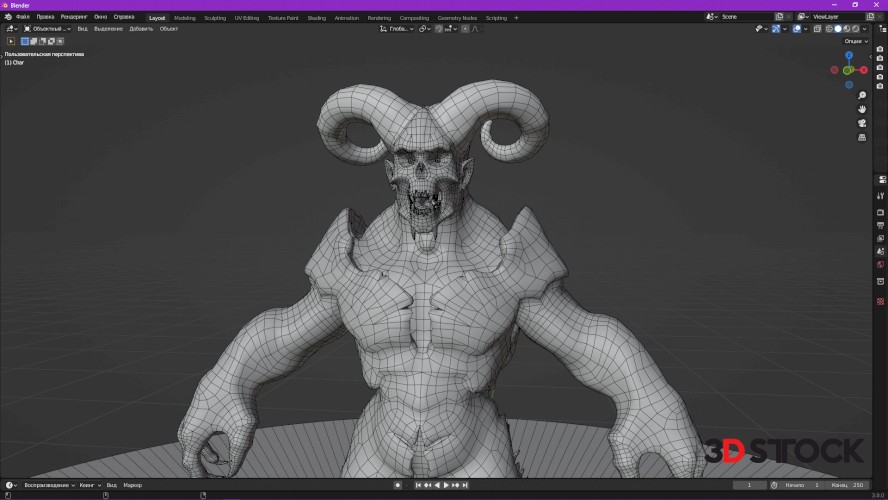
Task: Click the Blender logo menu icon
Action: pos(8,17)
